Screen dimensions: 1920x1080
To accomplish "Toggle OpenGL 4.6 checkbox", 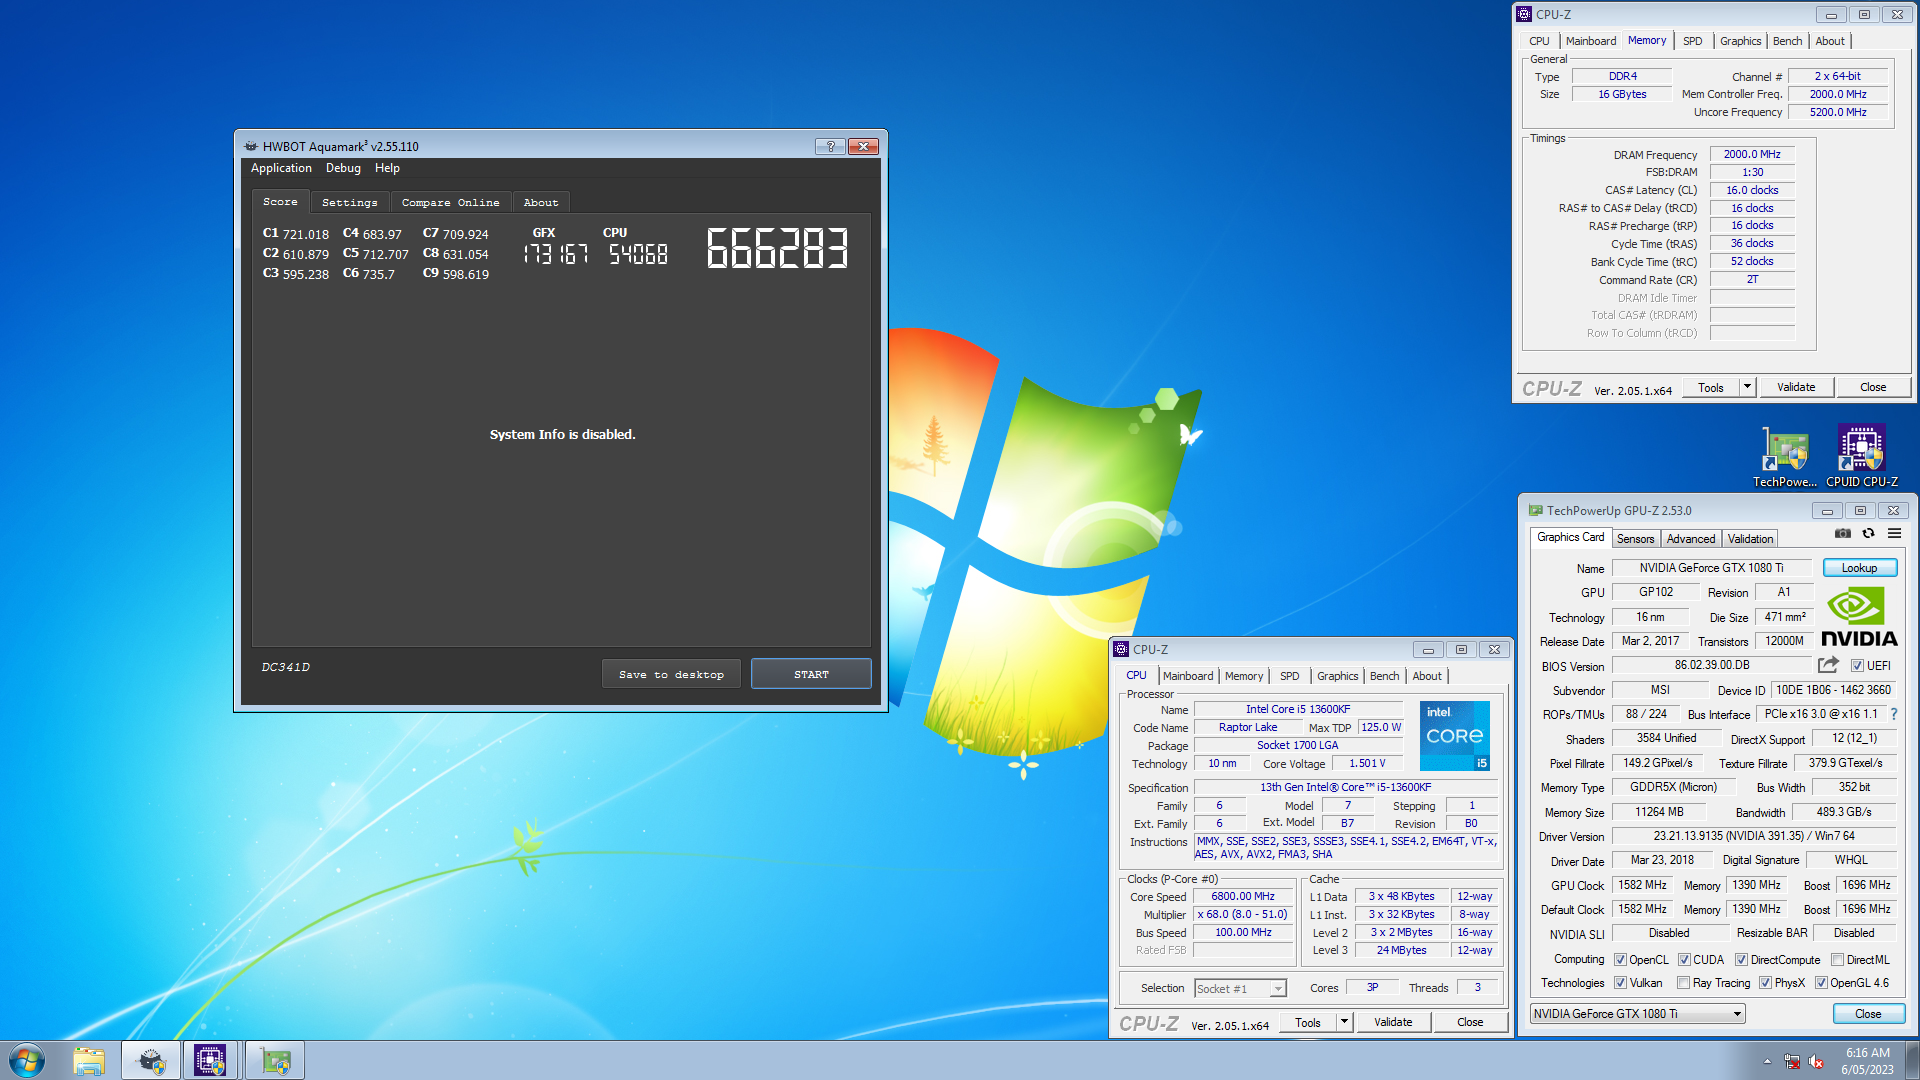I will (1821, 983).
